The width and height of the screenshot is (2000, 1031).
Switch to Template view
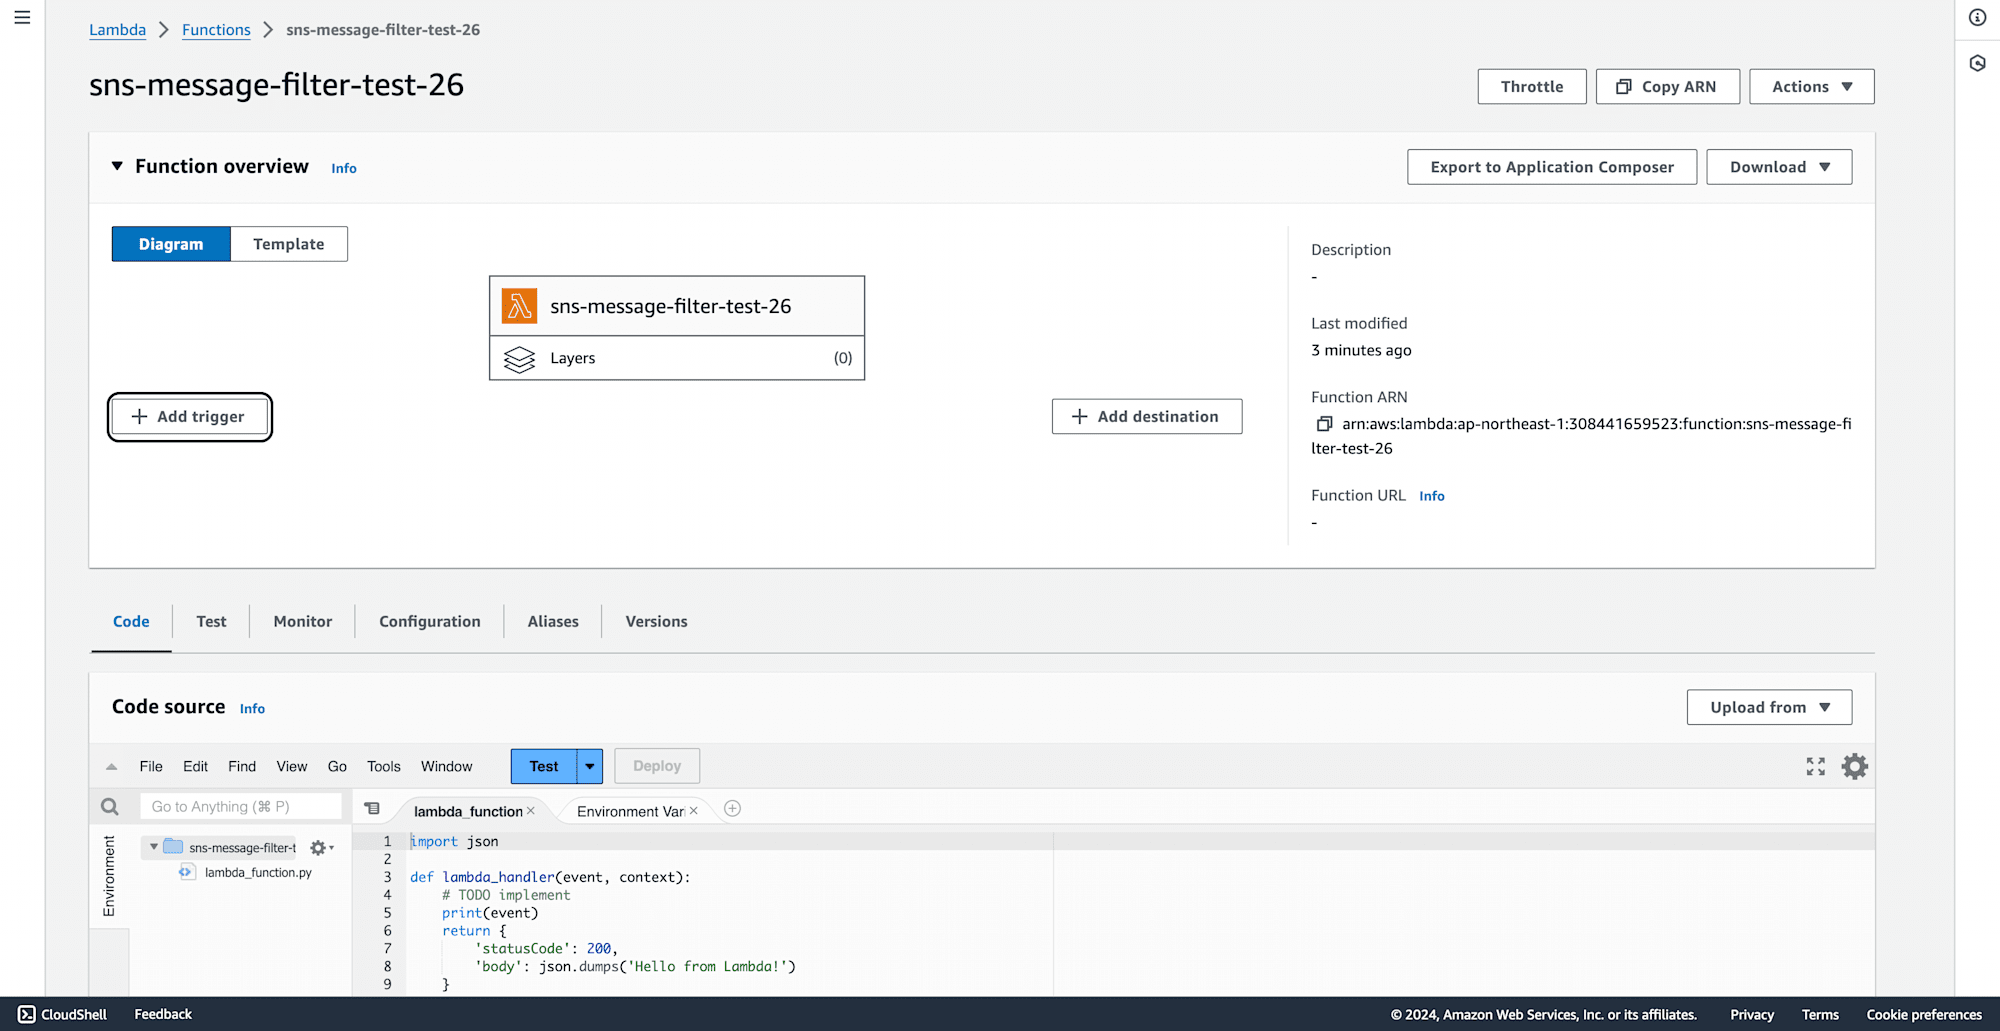(289, 244)
